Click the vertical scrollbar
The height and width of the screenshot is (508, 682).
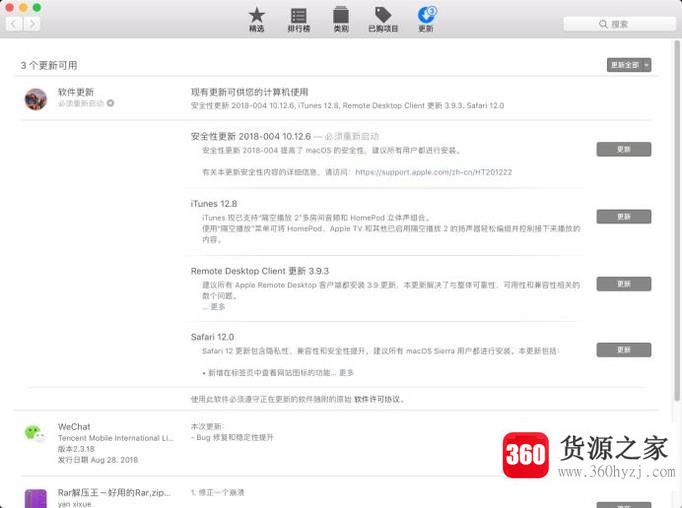[677, 220]
